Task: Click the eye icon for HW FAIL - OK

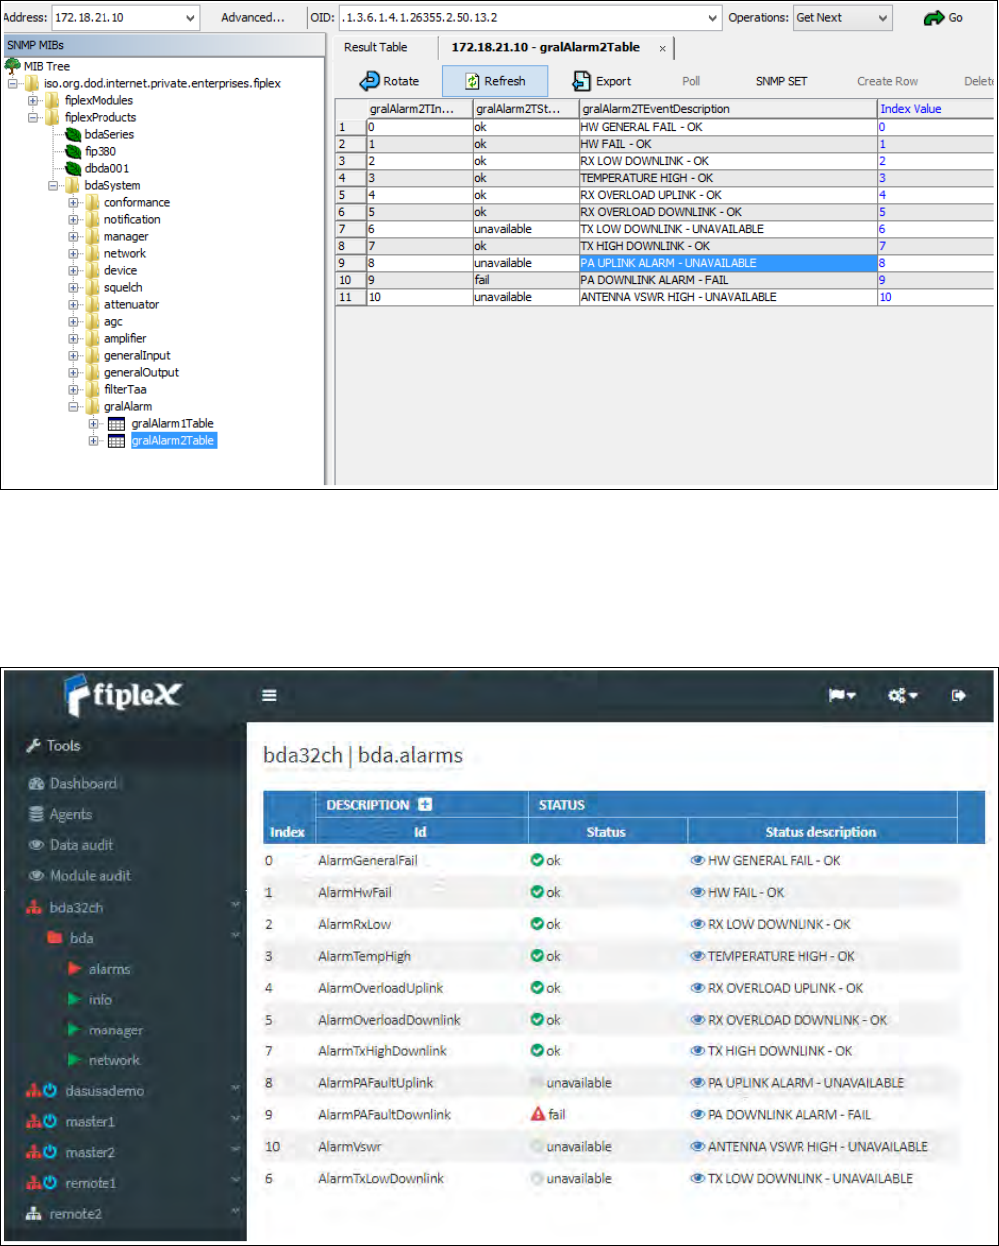Action: [698, 892]
